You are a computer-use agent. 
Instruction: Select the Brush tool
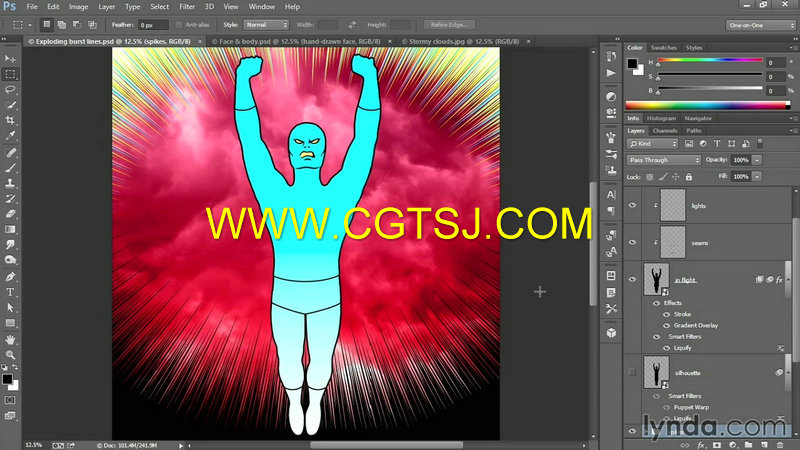point(10,168)
